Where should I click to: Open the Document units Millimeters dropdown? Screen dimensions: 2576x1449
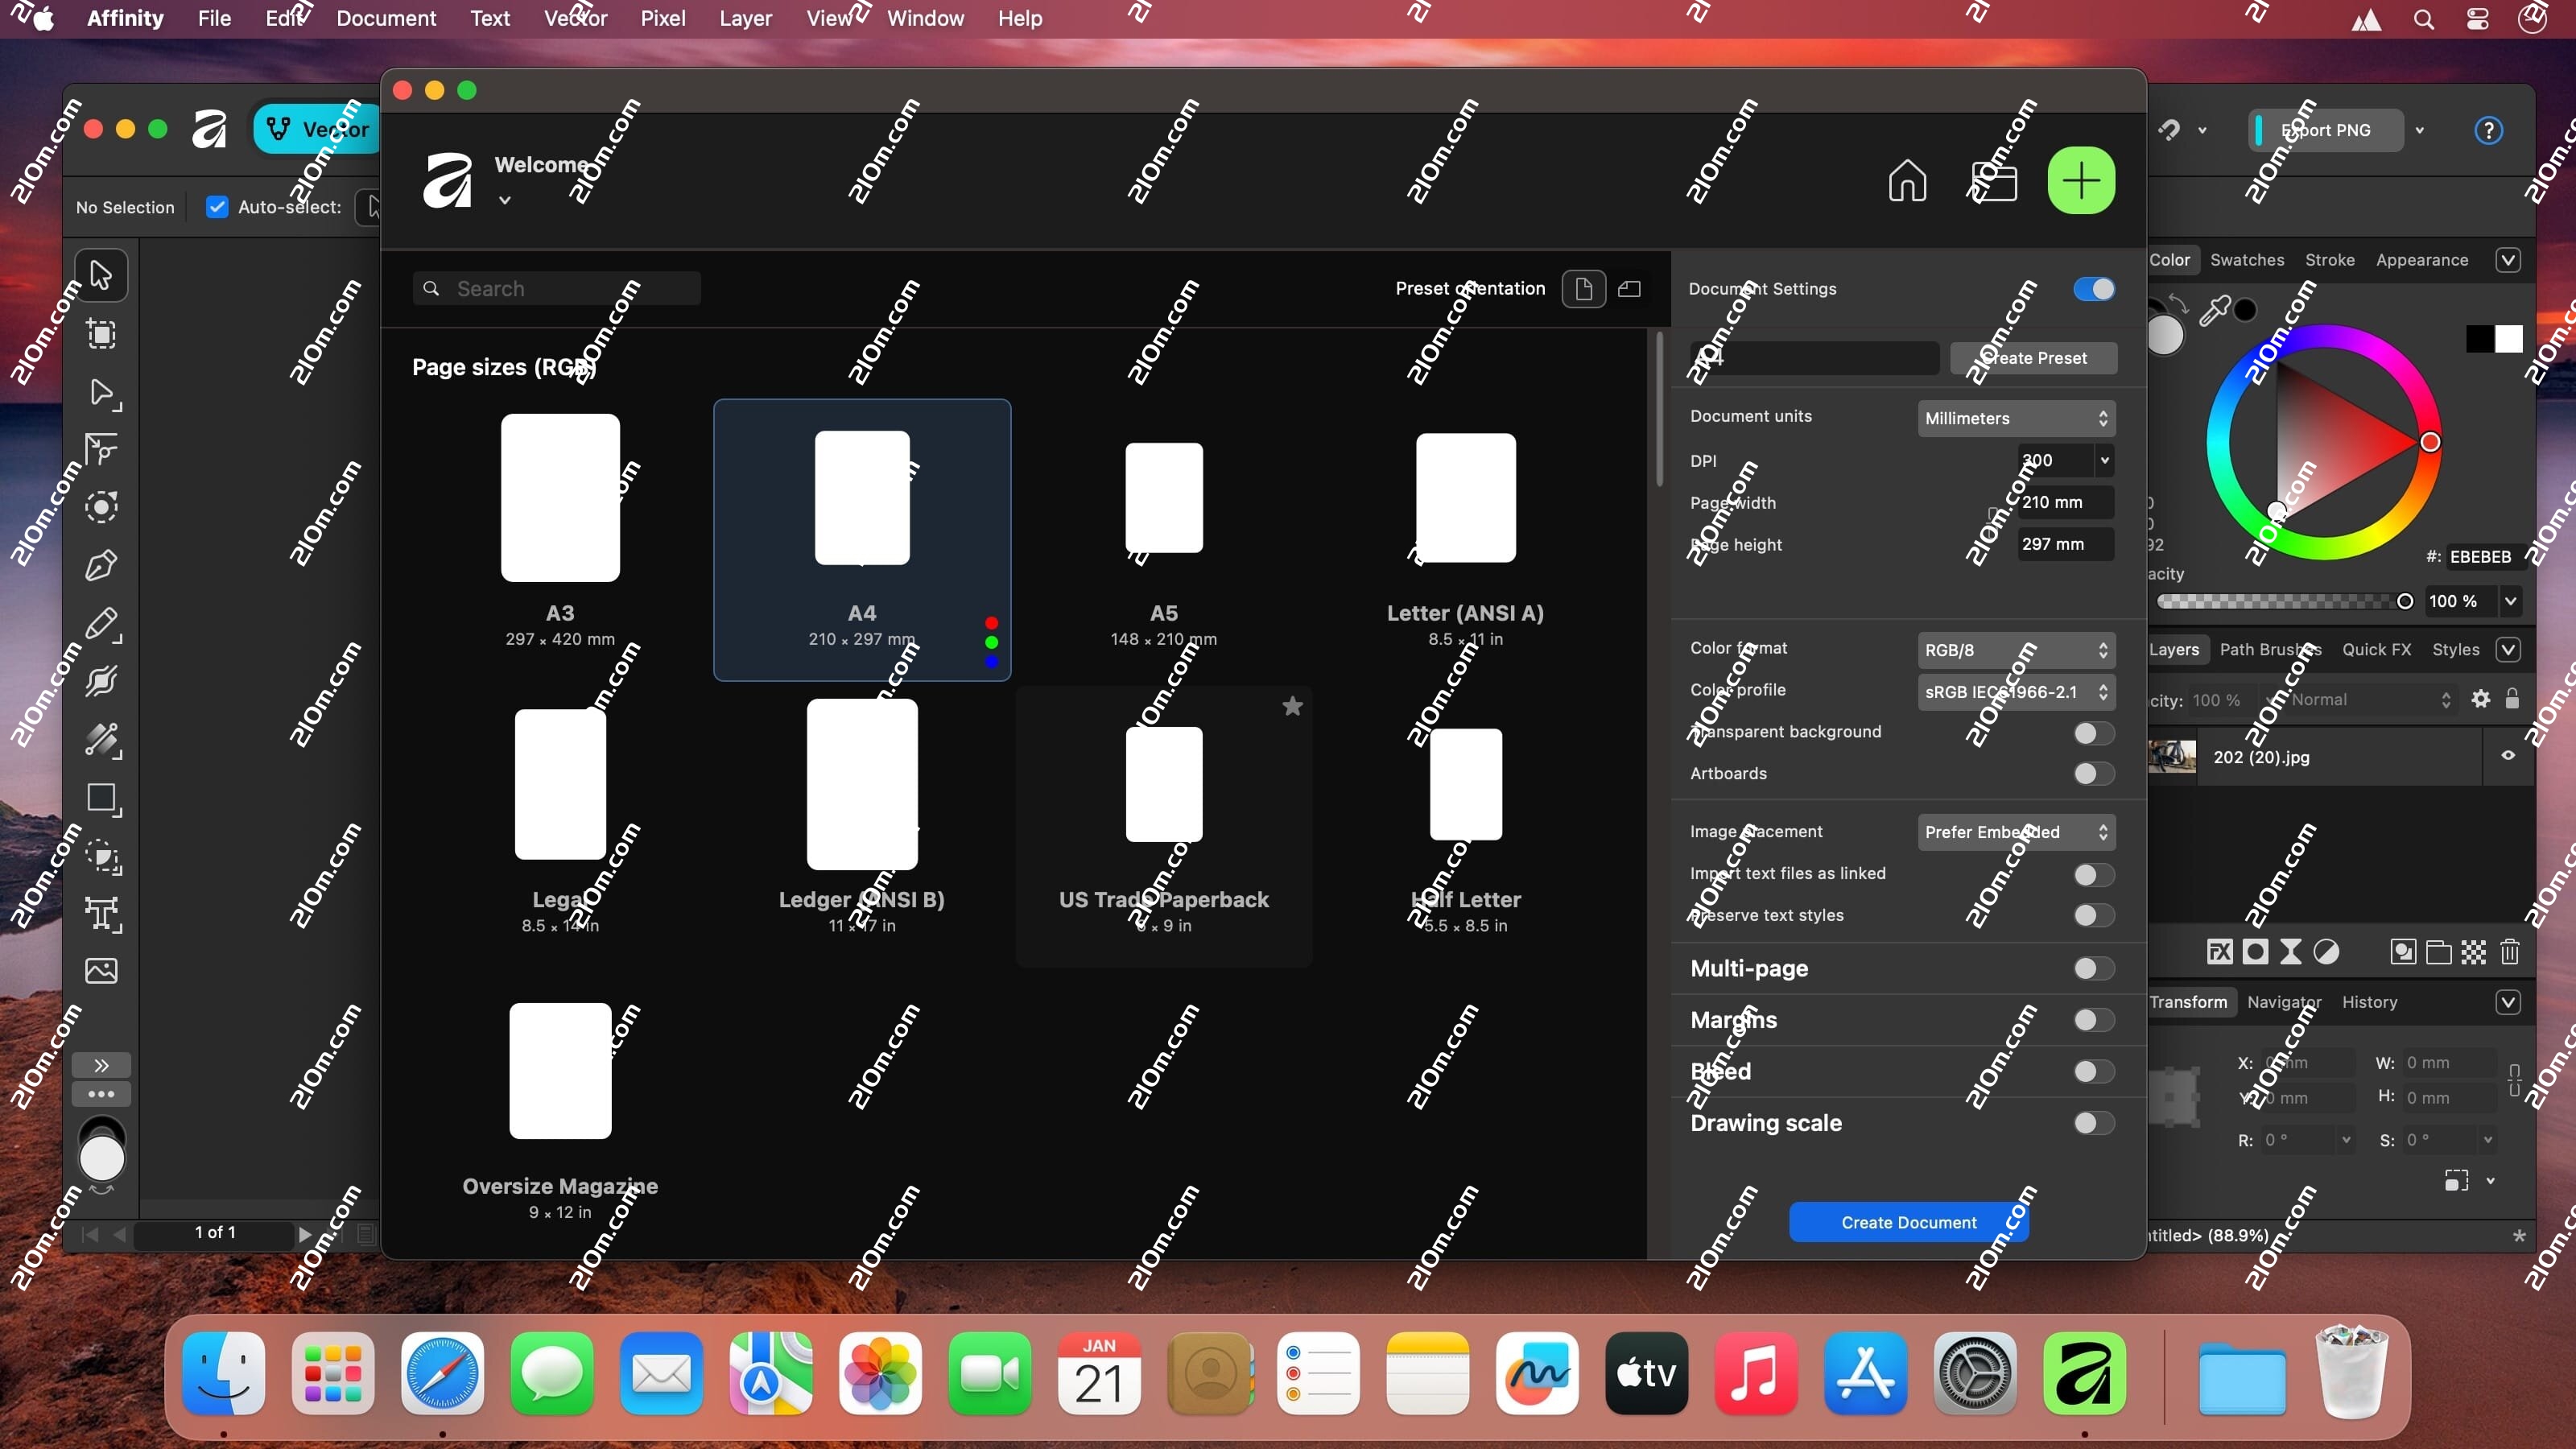click(x=2016, y=418)
